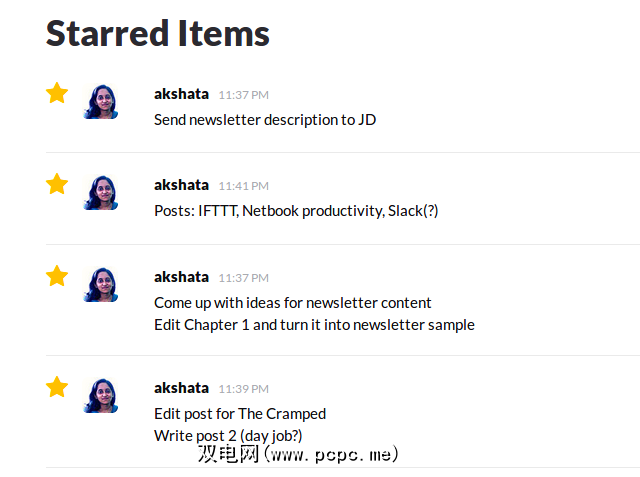The width and height of the screenshot is (640, 477).
Task: Open the 11:37 PM timestamp of 'Send newsletter' message
Action: [x=243, y=95]
